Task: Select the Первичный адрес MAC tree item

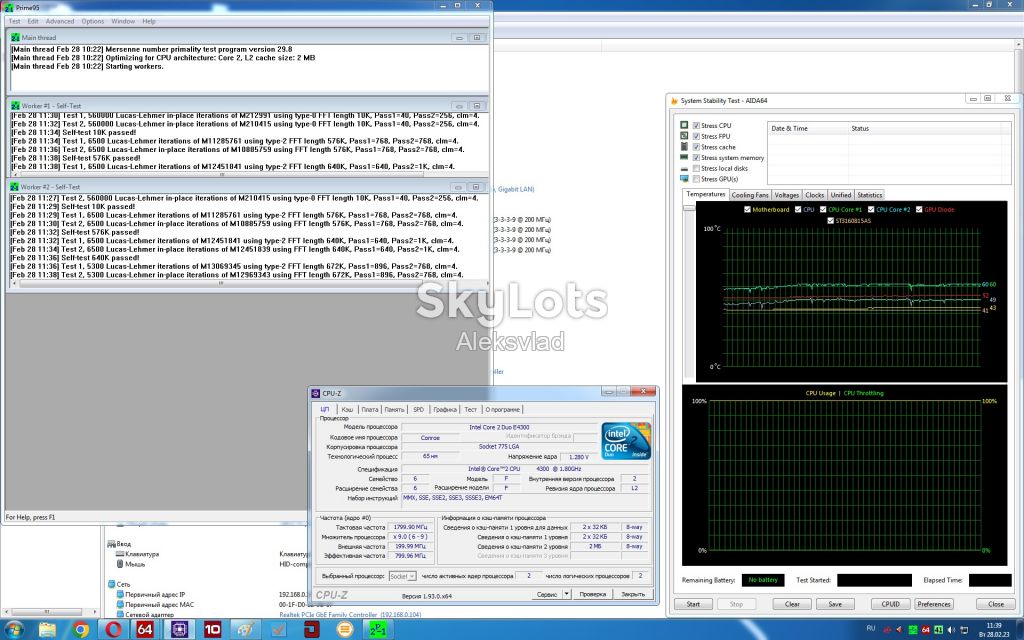Action: coord(159,604)
